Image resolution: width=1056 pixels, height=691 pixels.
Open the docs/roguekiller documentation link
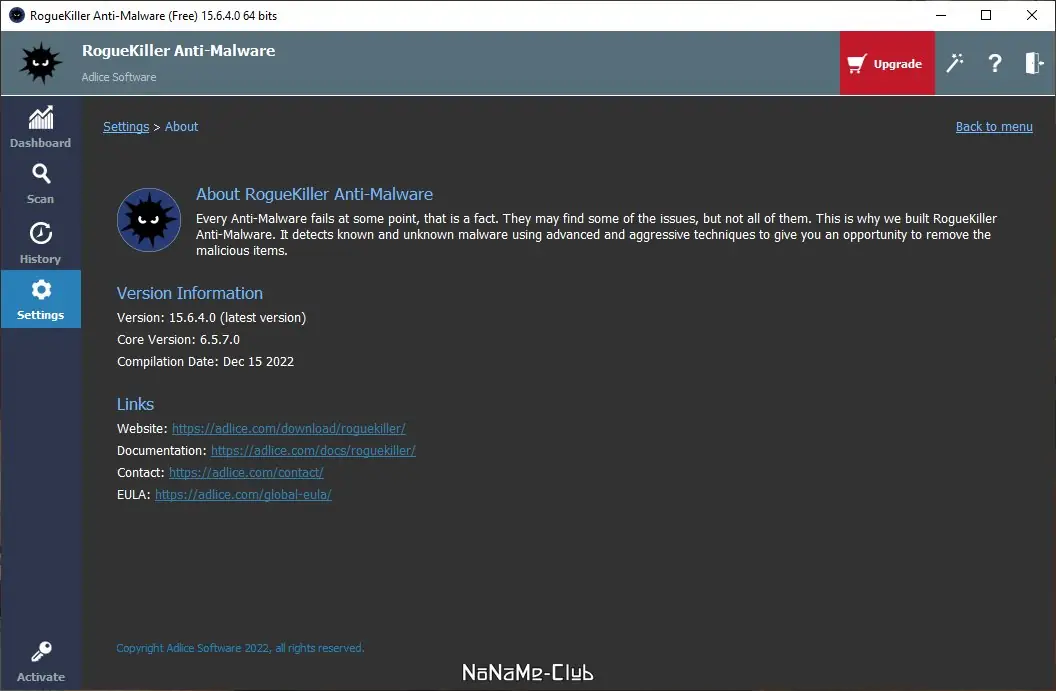click(313, 451)
